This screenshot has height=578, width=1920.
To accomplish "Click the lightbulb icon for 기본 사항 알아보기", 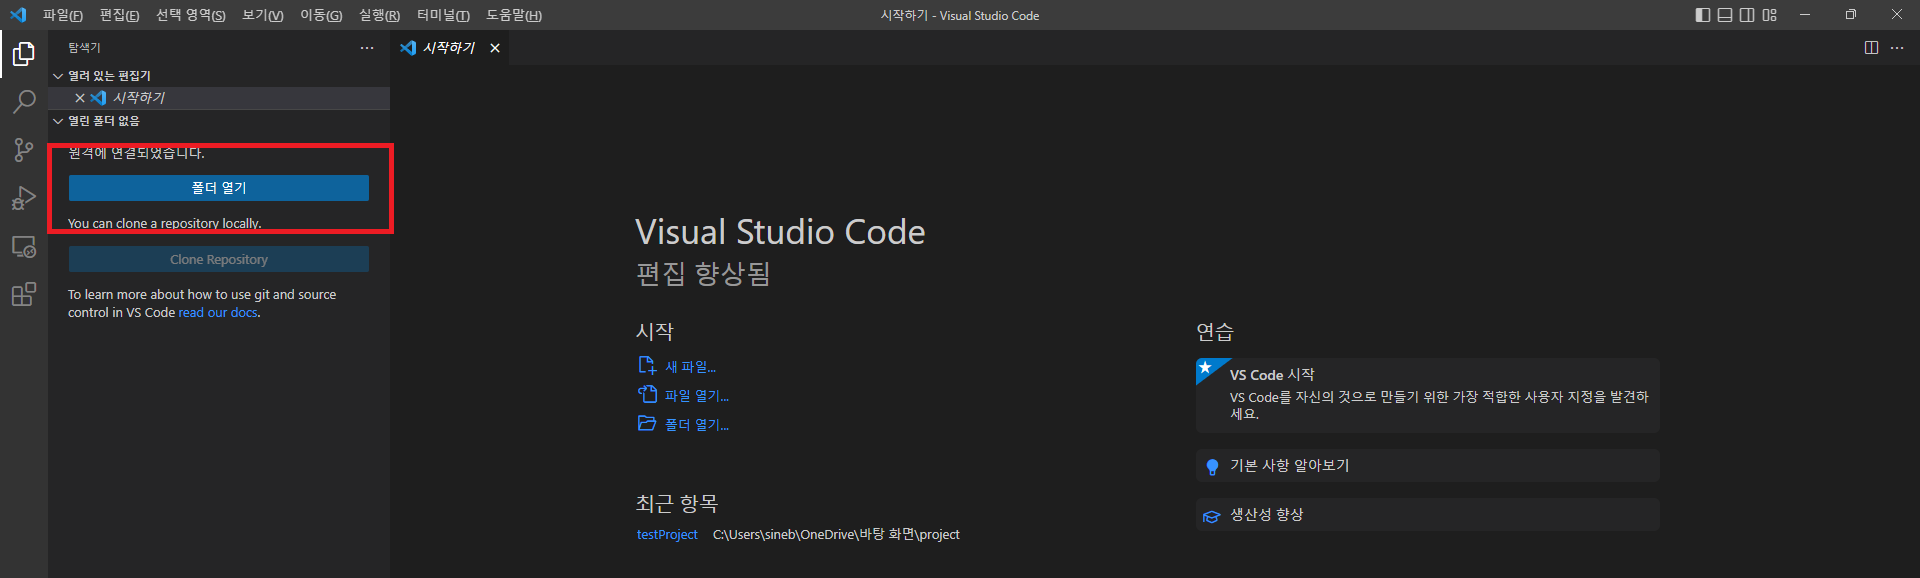I will pos(1212,466).
